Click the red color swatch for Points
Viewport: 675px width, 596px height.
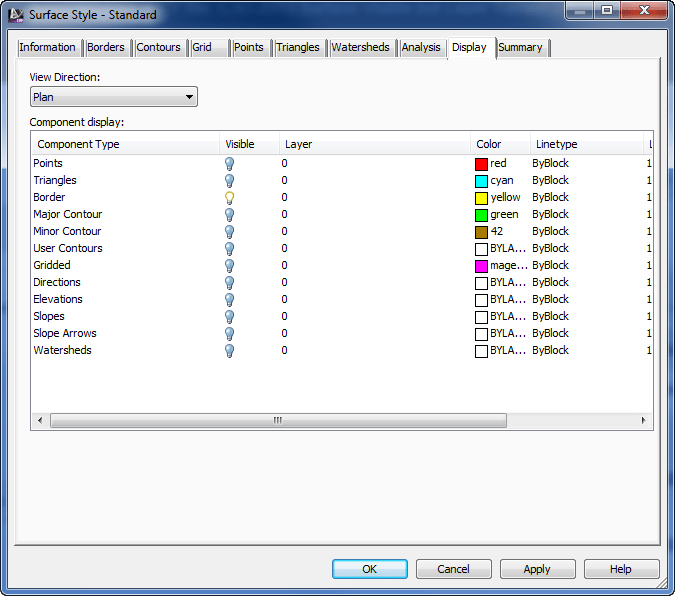point(481,164)
